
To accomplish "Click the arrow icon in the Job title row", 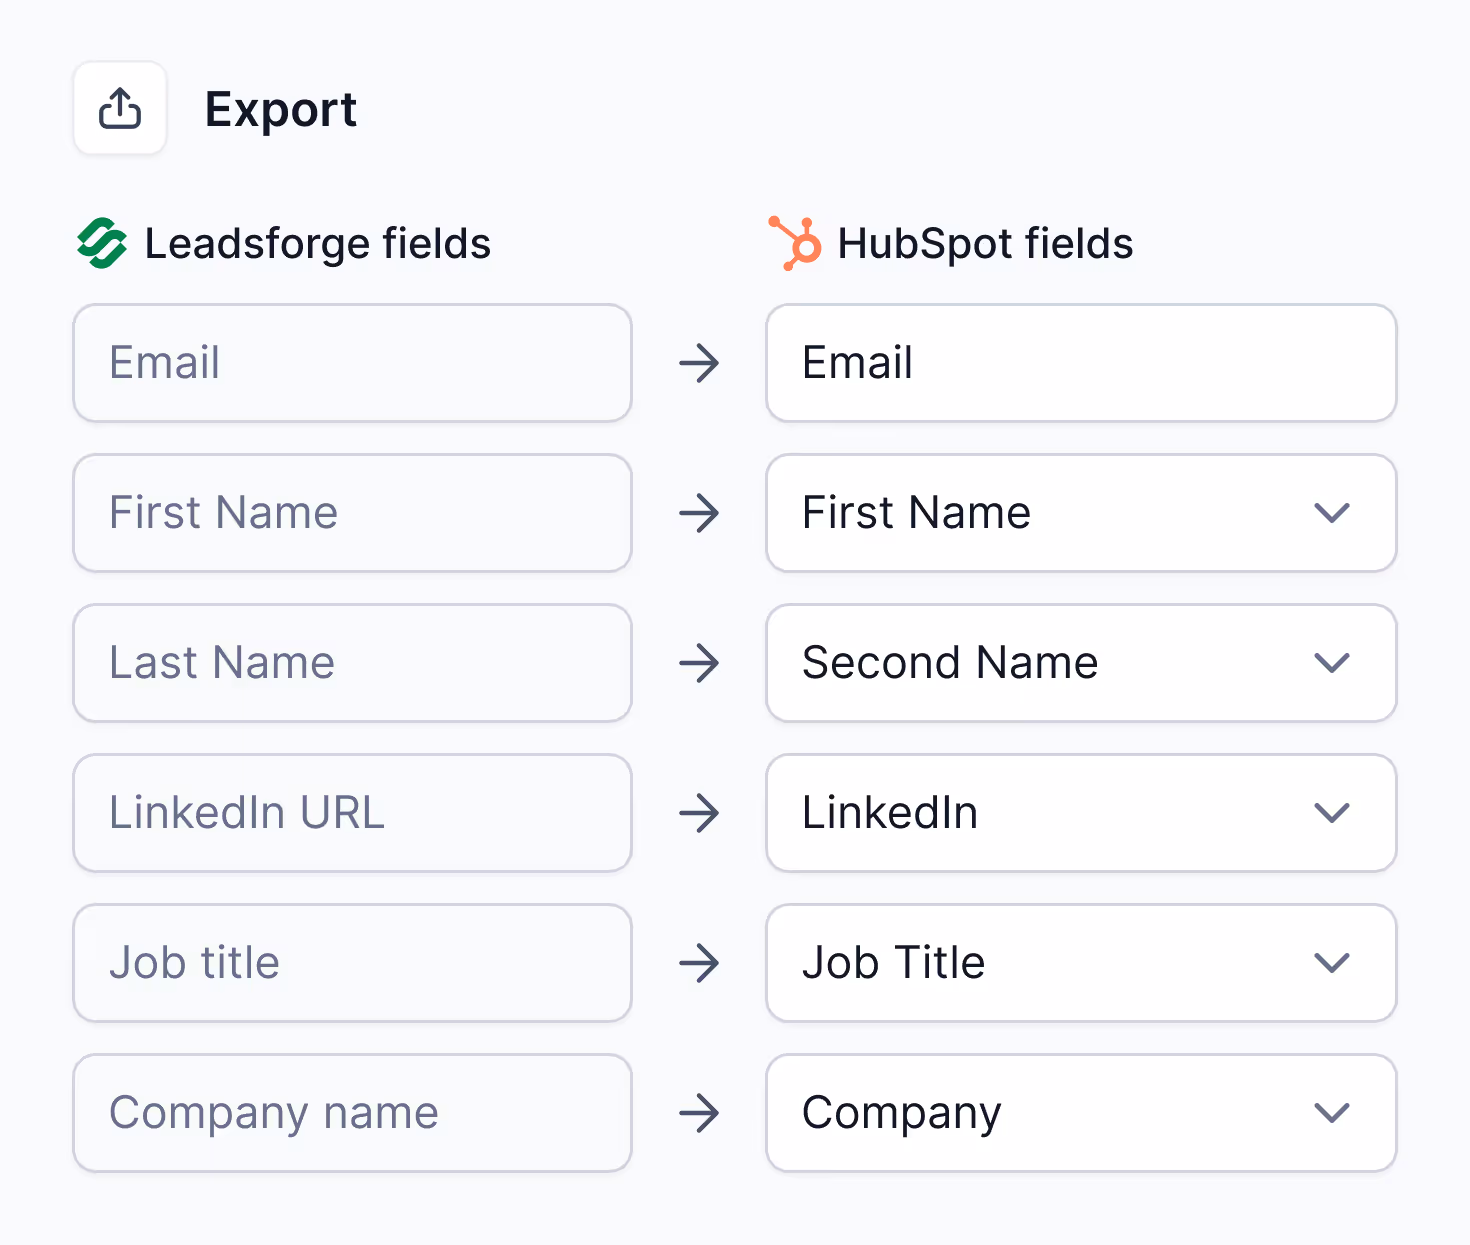I will 699,963.
